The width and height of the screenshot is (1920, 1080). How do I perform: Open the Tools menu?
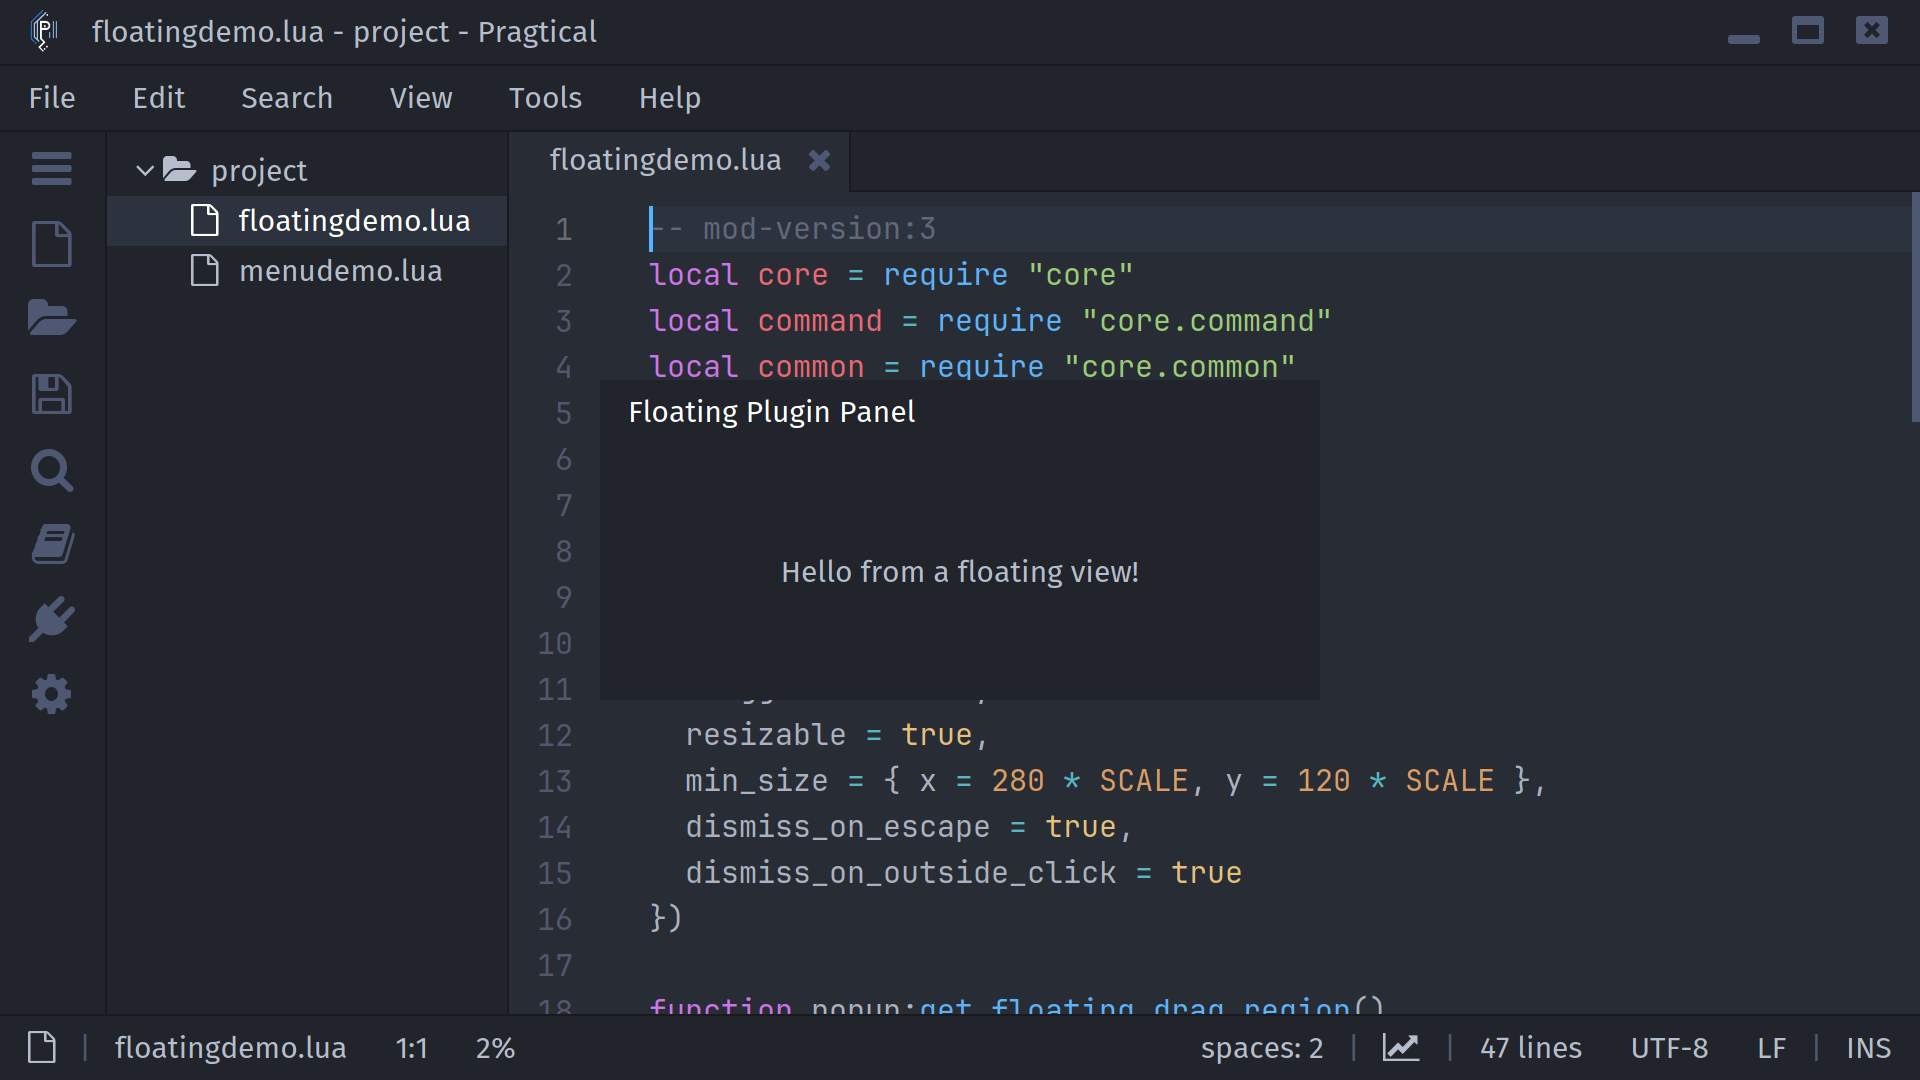point(545,98)
